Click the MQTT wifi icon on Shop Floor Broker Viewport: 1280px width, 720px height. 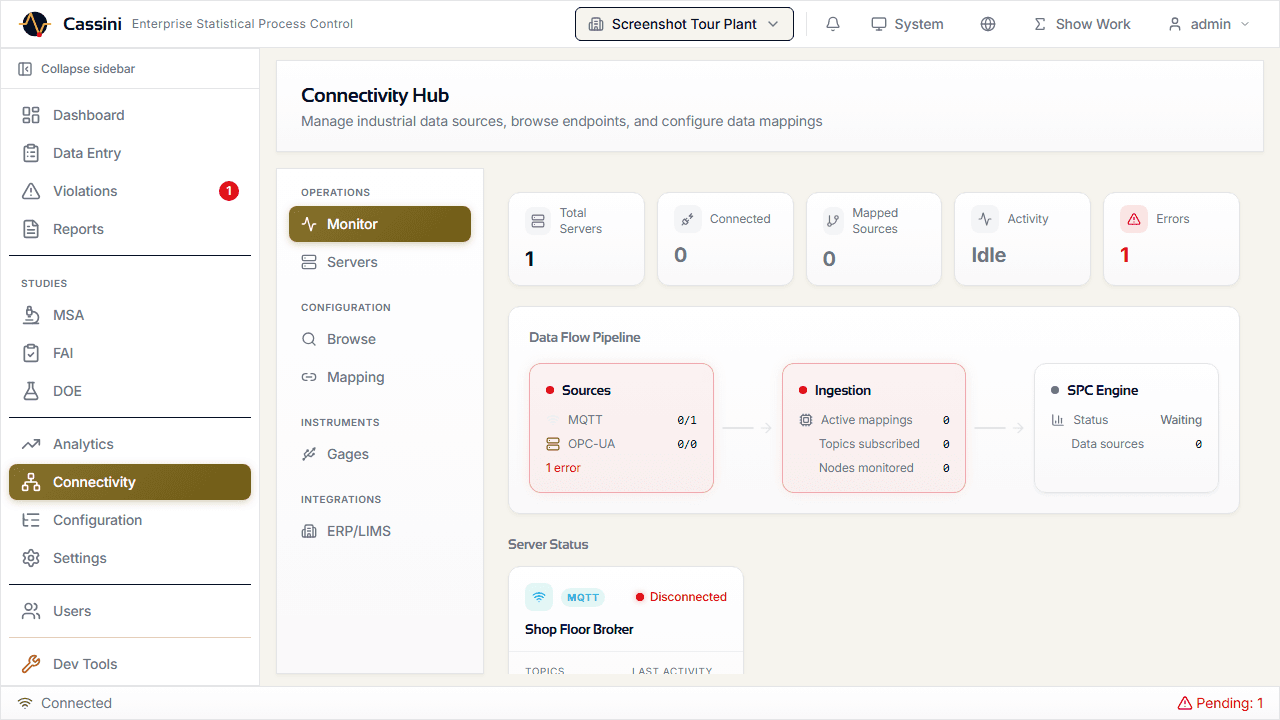(539, 596)
